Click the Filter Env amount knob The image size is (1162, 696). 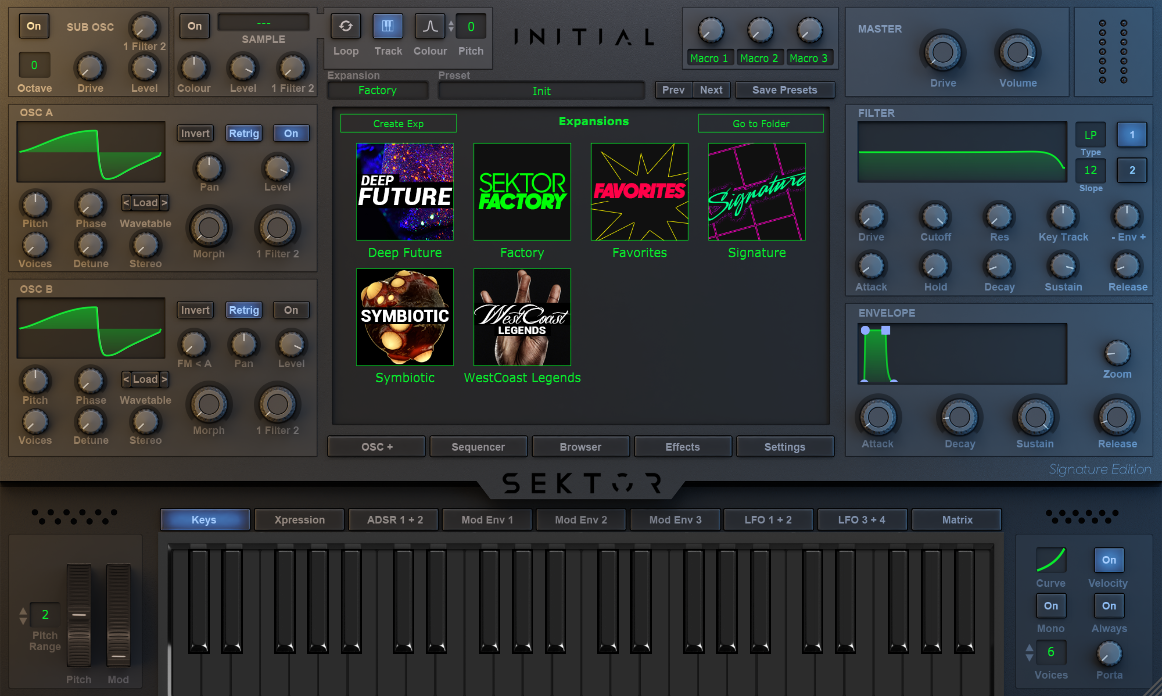coord(1126,216)
